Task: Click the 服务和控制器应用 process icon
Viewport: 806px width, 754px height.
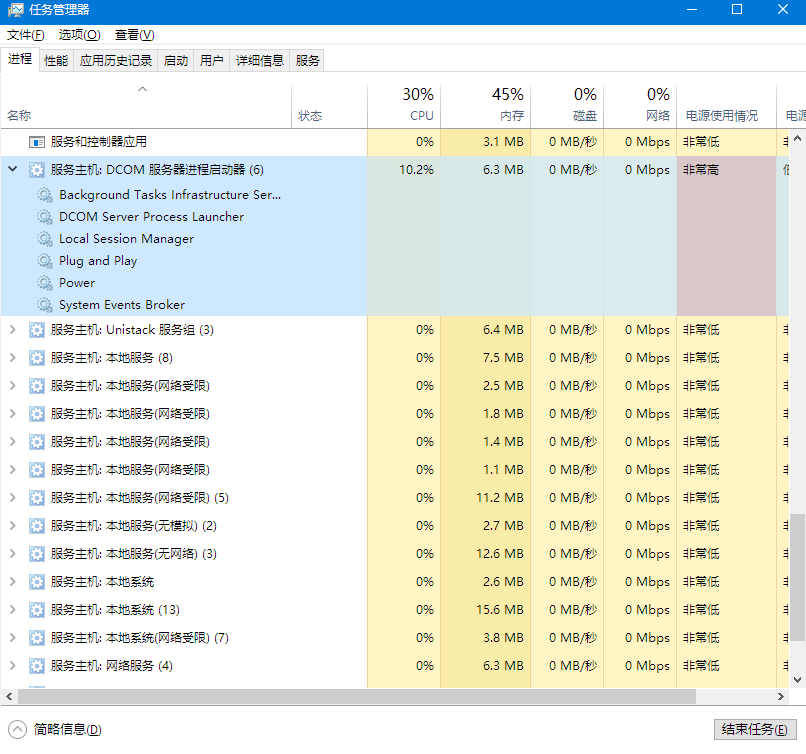Action: click(x=37, y=142)
